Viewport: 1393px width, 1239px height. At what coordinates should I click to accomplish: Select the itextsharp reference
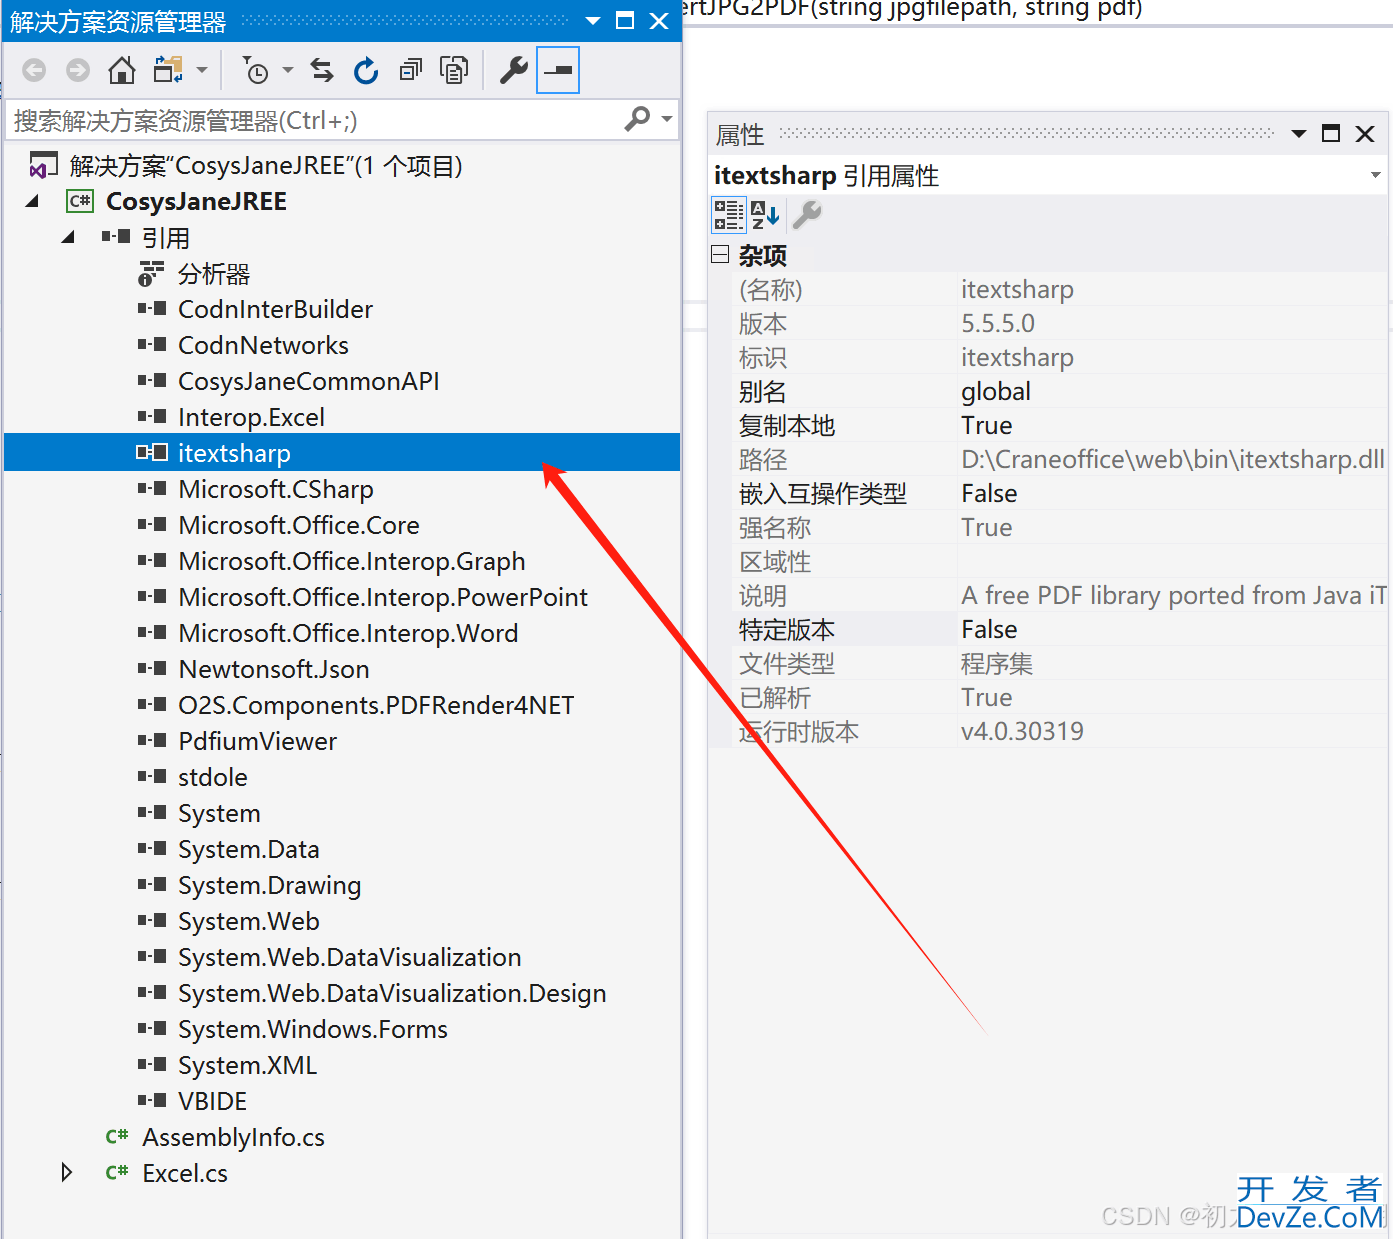234,454
